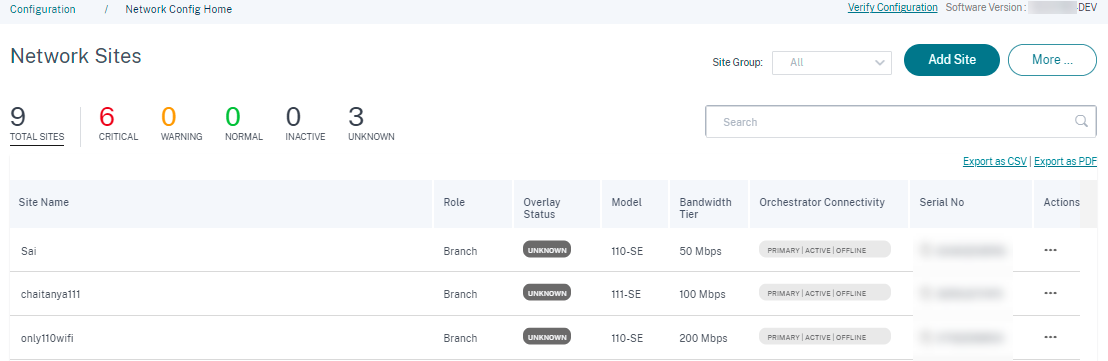1108x361 pixels.
Task: Expand the Site Group dropdown
Action: click(x=832, y=62)
